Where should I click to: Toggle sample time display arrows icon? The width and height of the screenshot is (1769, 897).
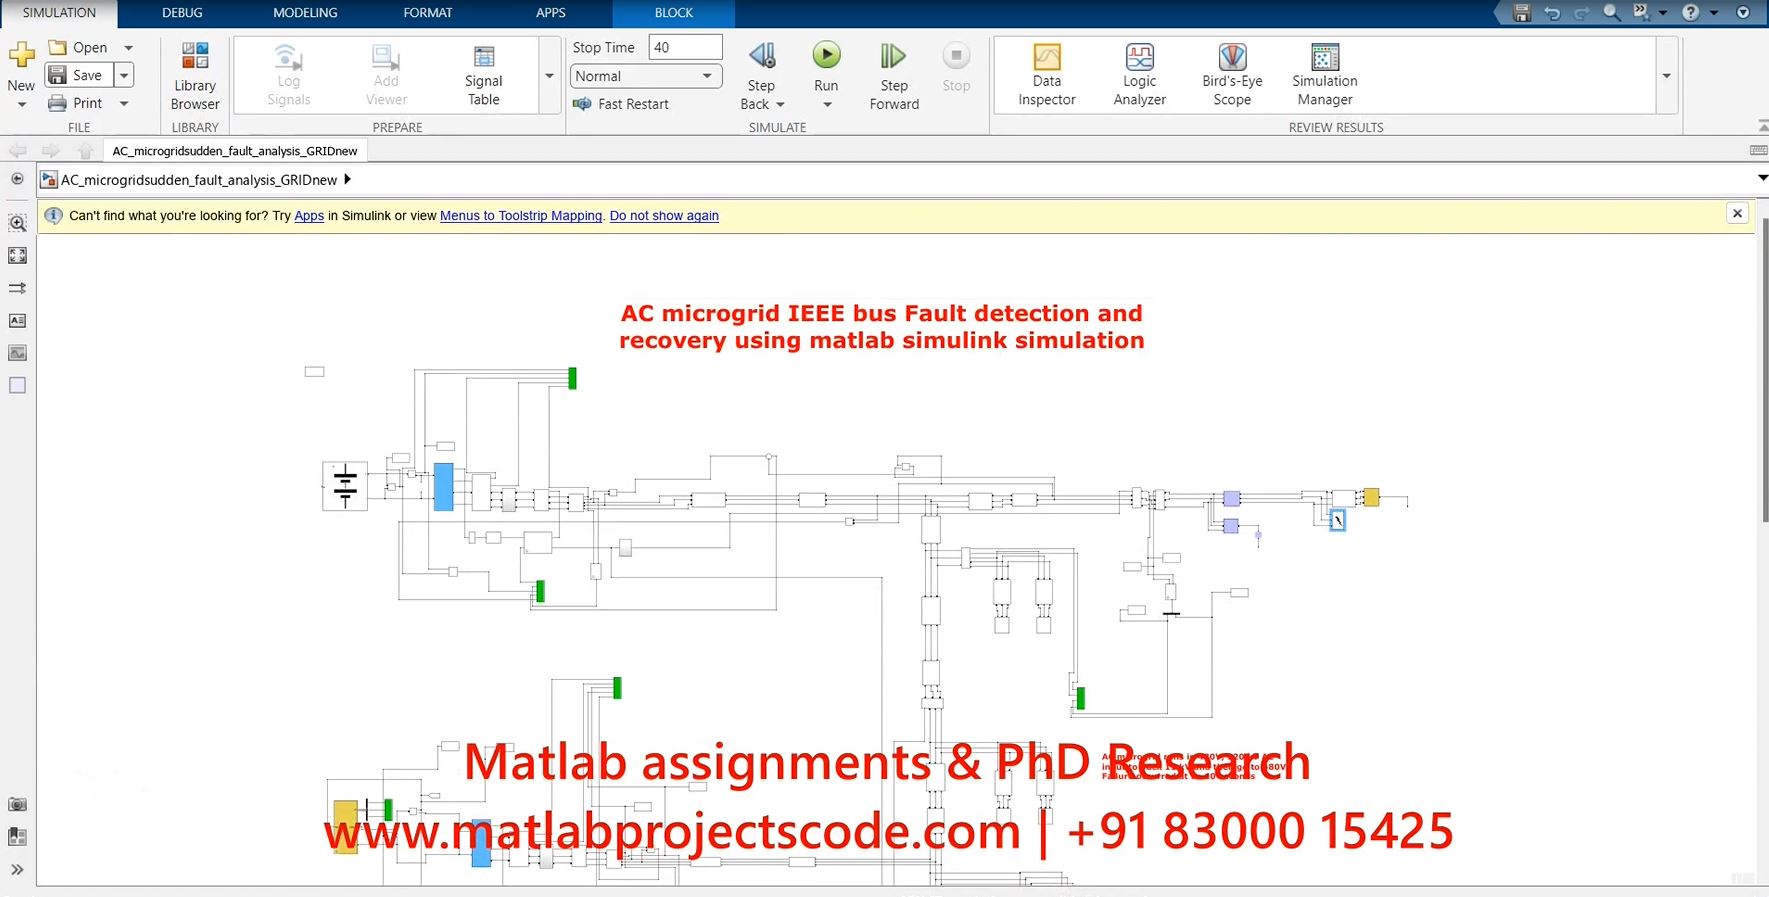(17, 288)
